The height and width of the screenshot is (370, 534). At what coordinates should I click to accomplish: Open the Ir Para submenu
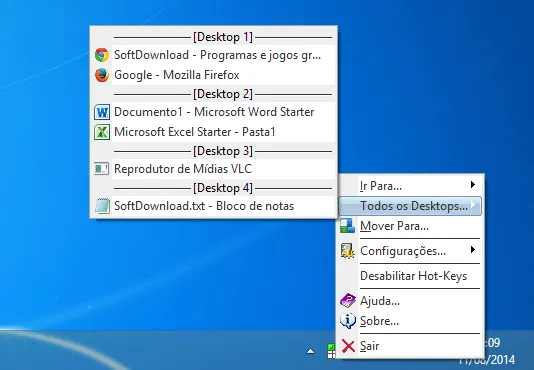pos(411,186)
